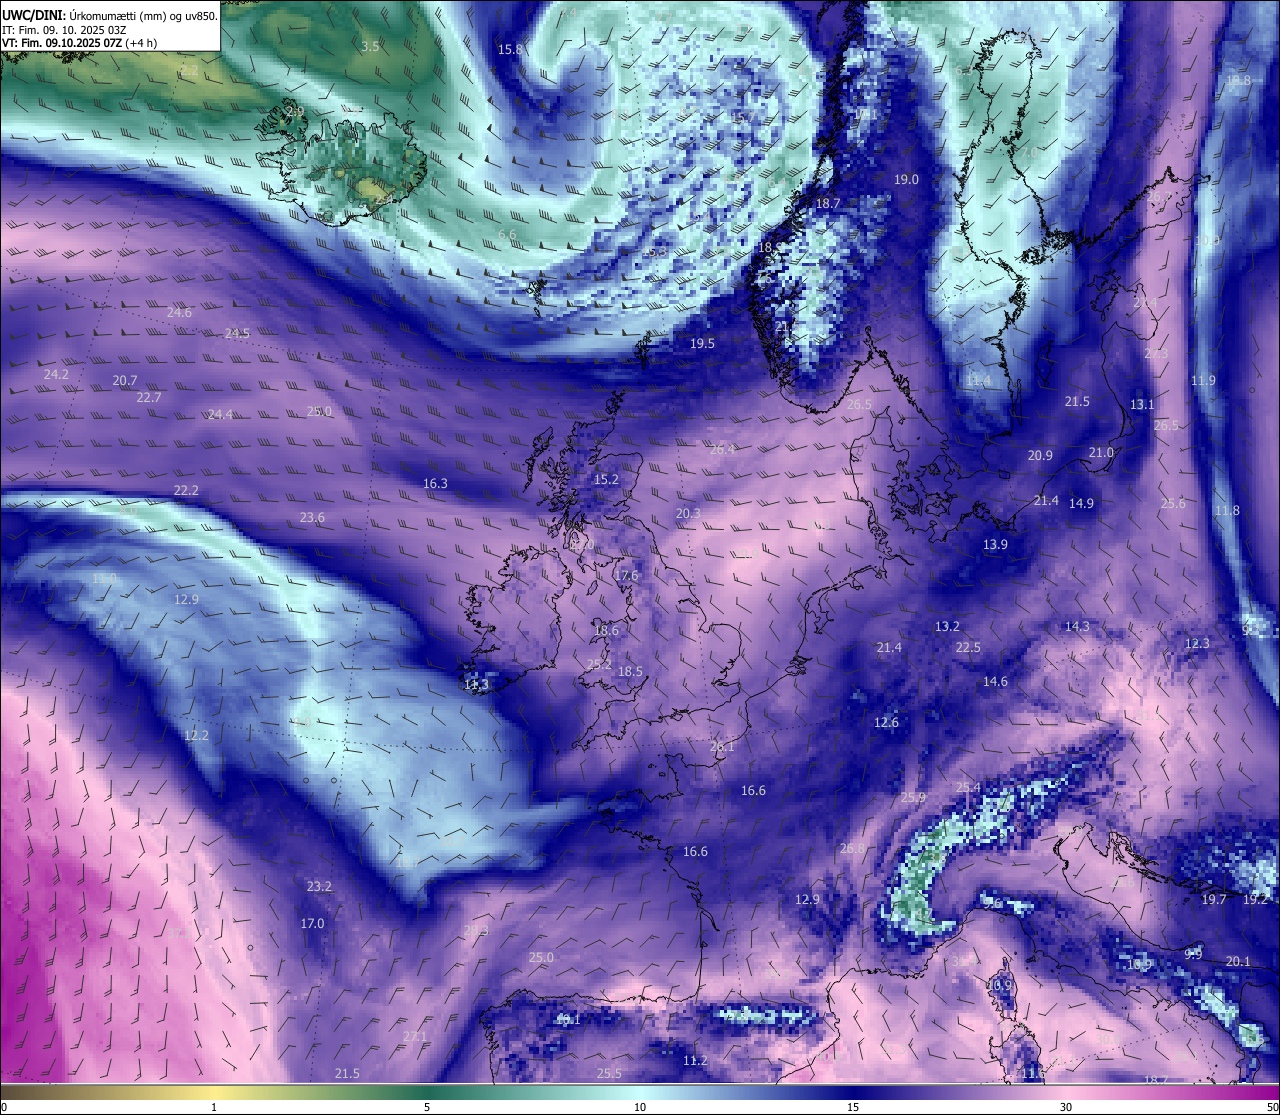This screenshot has height=1115, width=1280.
Task: Click the 22.7 value label
Action: click(x=148, y=398)
